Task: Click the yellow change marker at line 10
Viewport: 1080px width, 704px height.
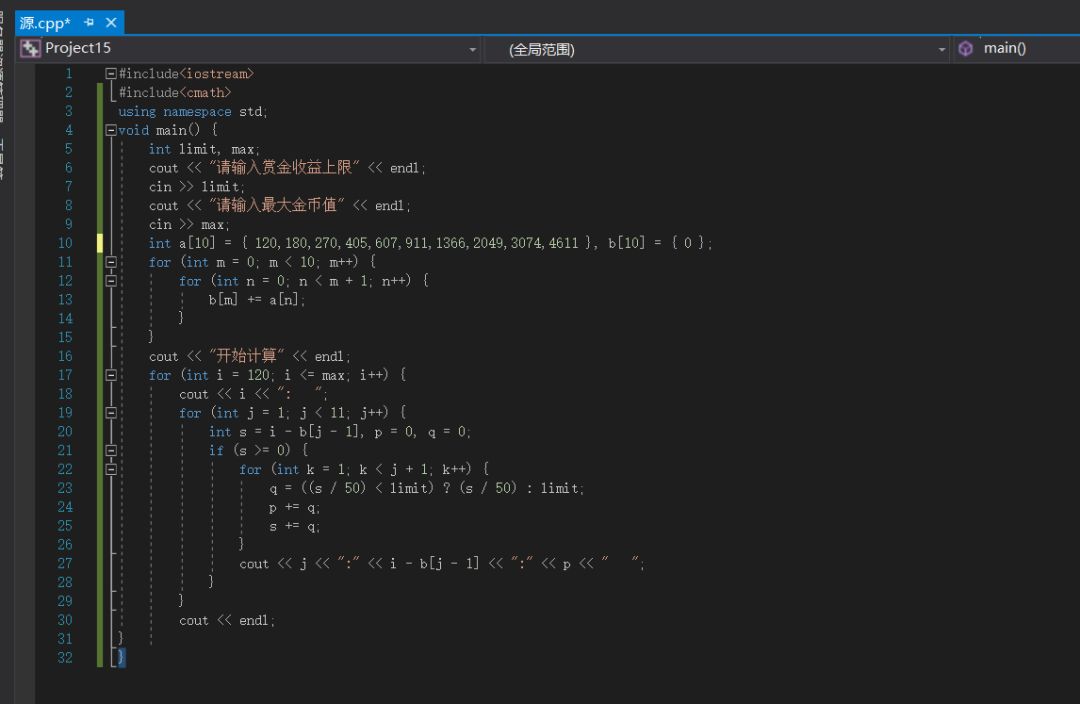Action: [100, 243]
